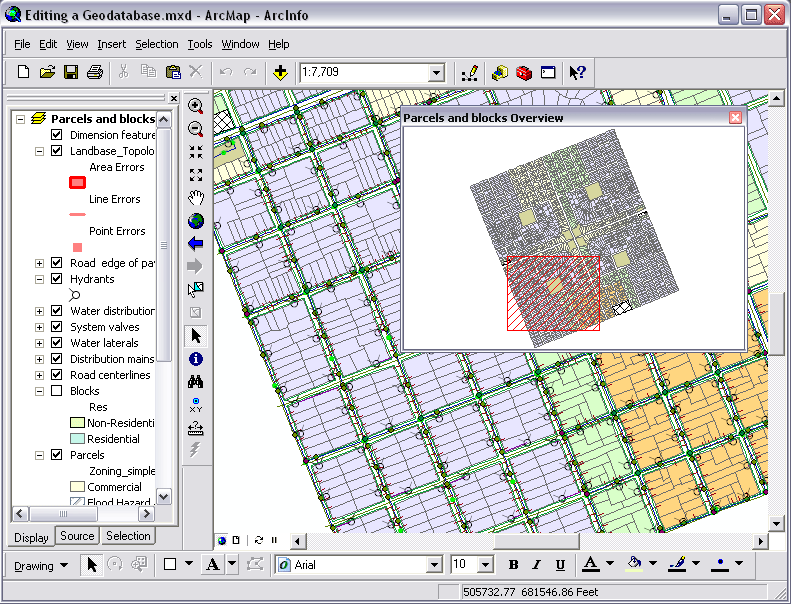Collapse Parcels and blocks data frame

click(21, 119)
